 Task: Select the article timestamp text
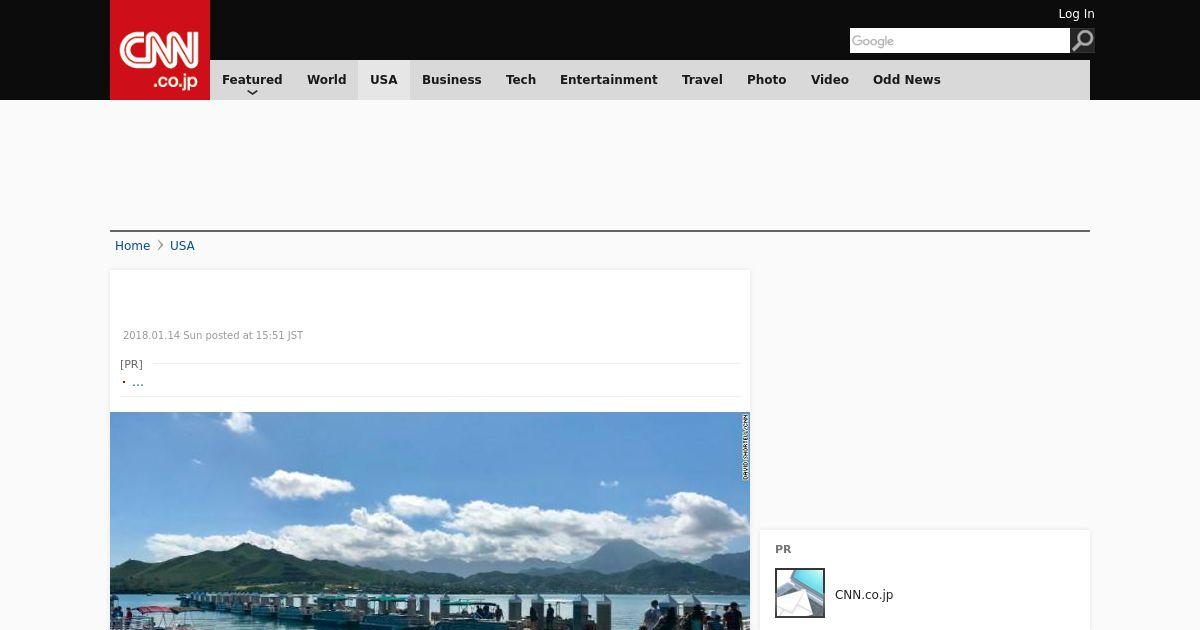click(213, 336)
